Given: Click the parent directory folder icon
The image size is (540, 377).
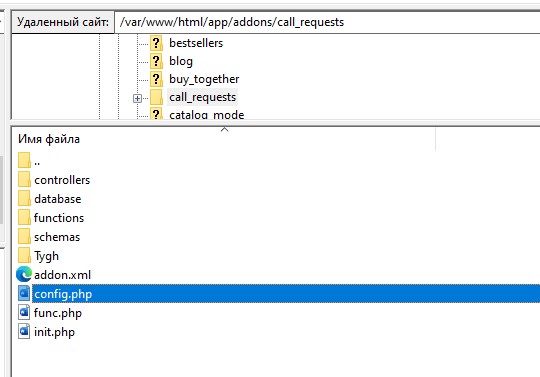Looking at the screenshot, I should [24, 160].
